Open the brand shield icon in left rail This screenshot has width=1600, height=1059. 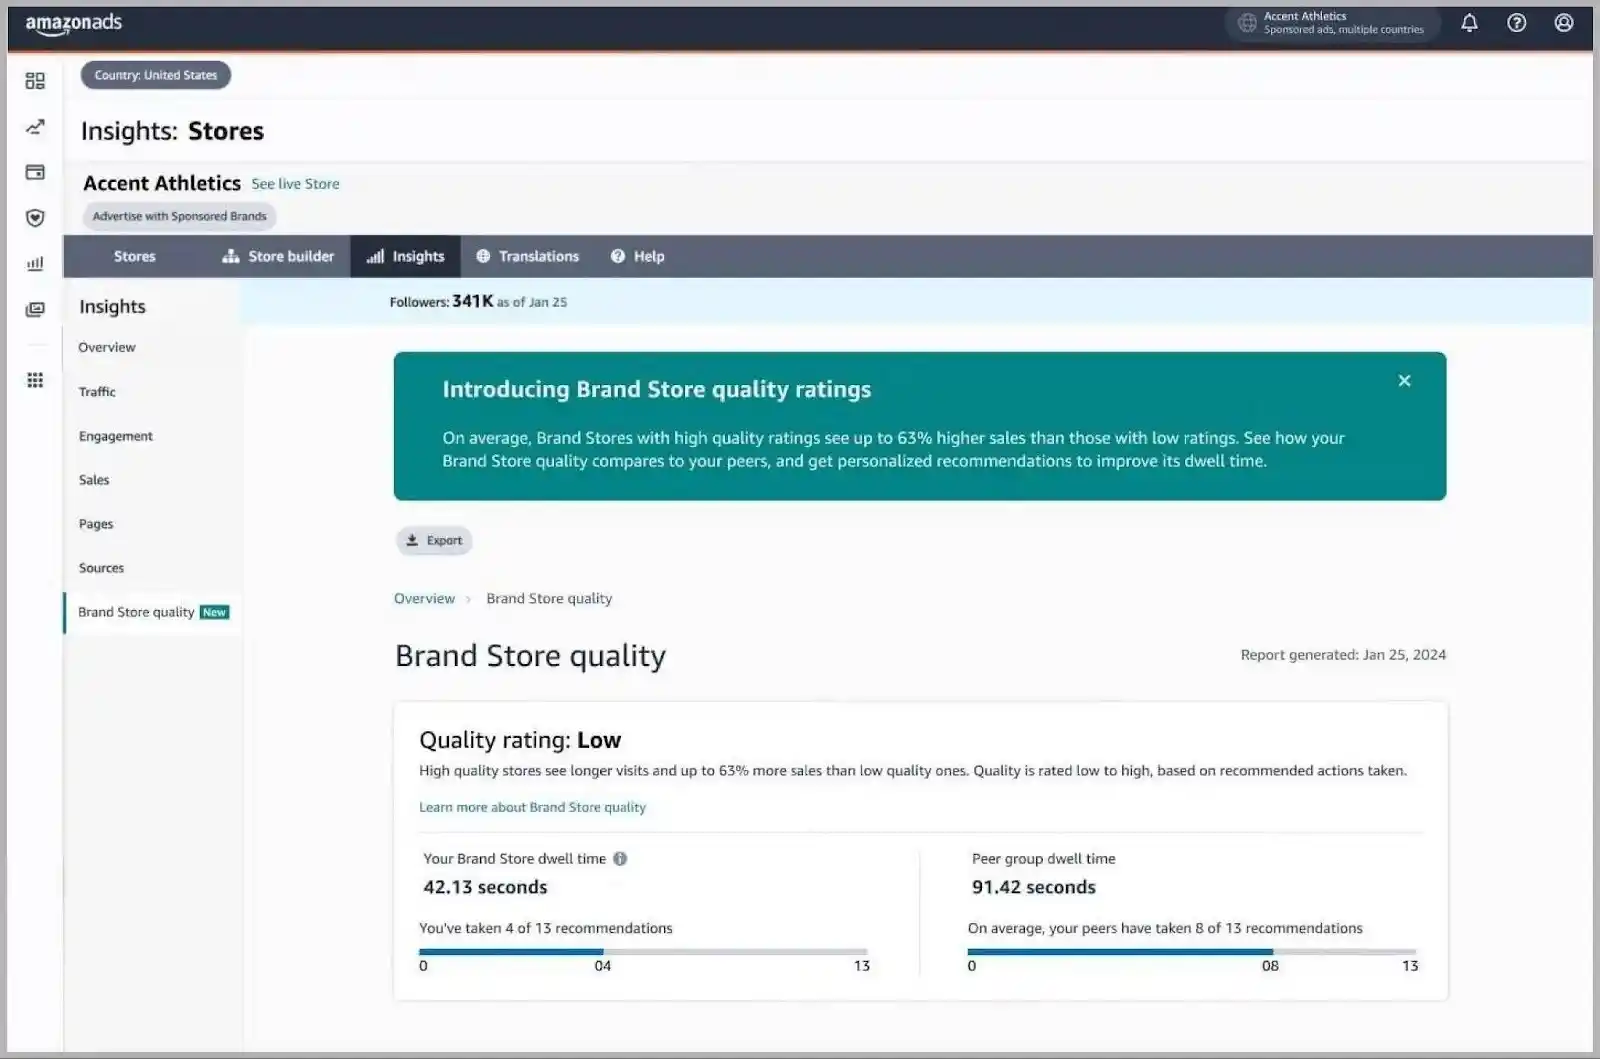click(x=35, y=218)
